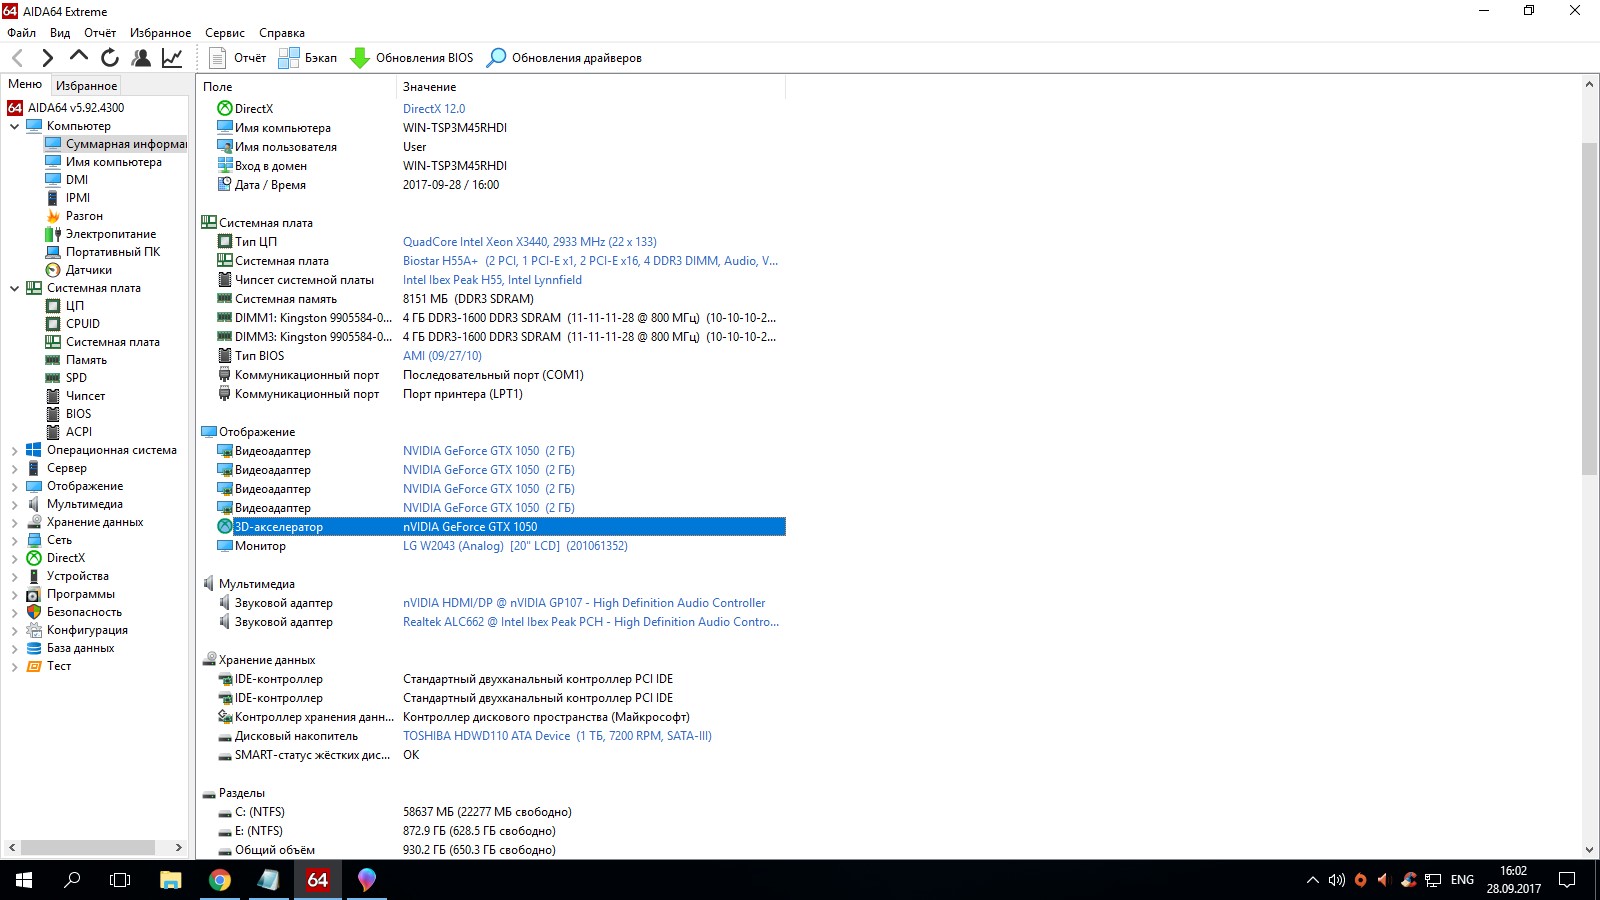Click the База данных icon in tree

(x=34, y=648)
